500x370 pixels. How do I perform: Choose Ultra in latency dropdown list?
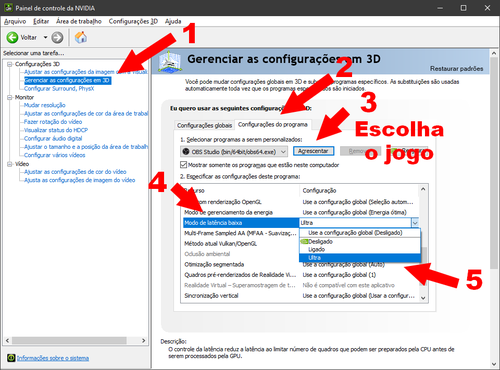tap(360, 258)
